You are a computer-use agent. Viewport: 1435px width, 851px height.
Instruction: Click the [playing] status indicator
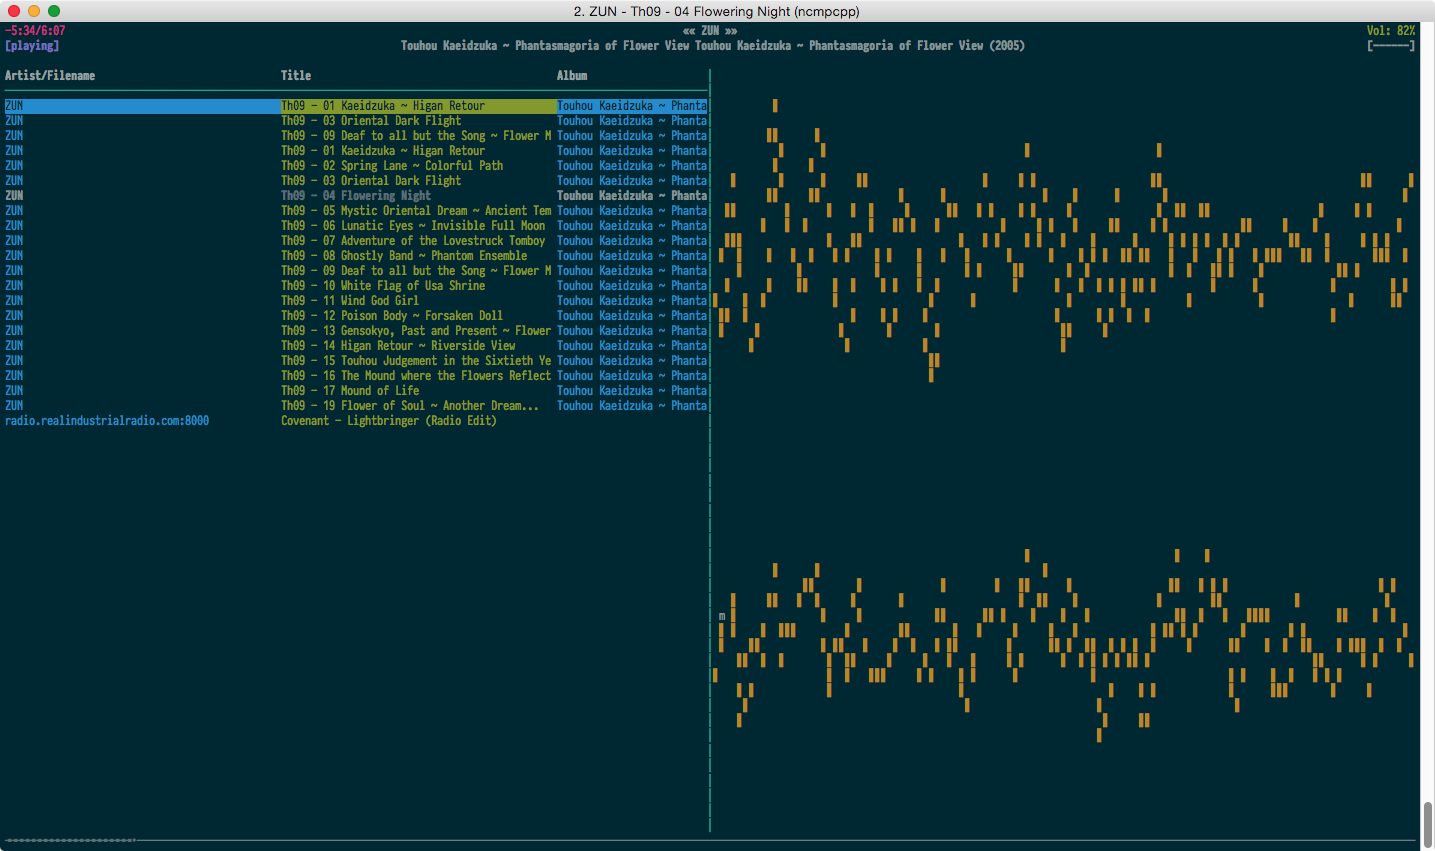(x=32, y=46)
